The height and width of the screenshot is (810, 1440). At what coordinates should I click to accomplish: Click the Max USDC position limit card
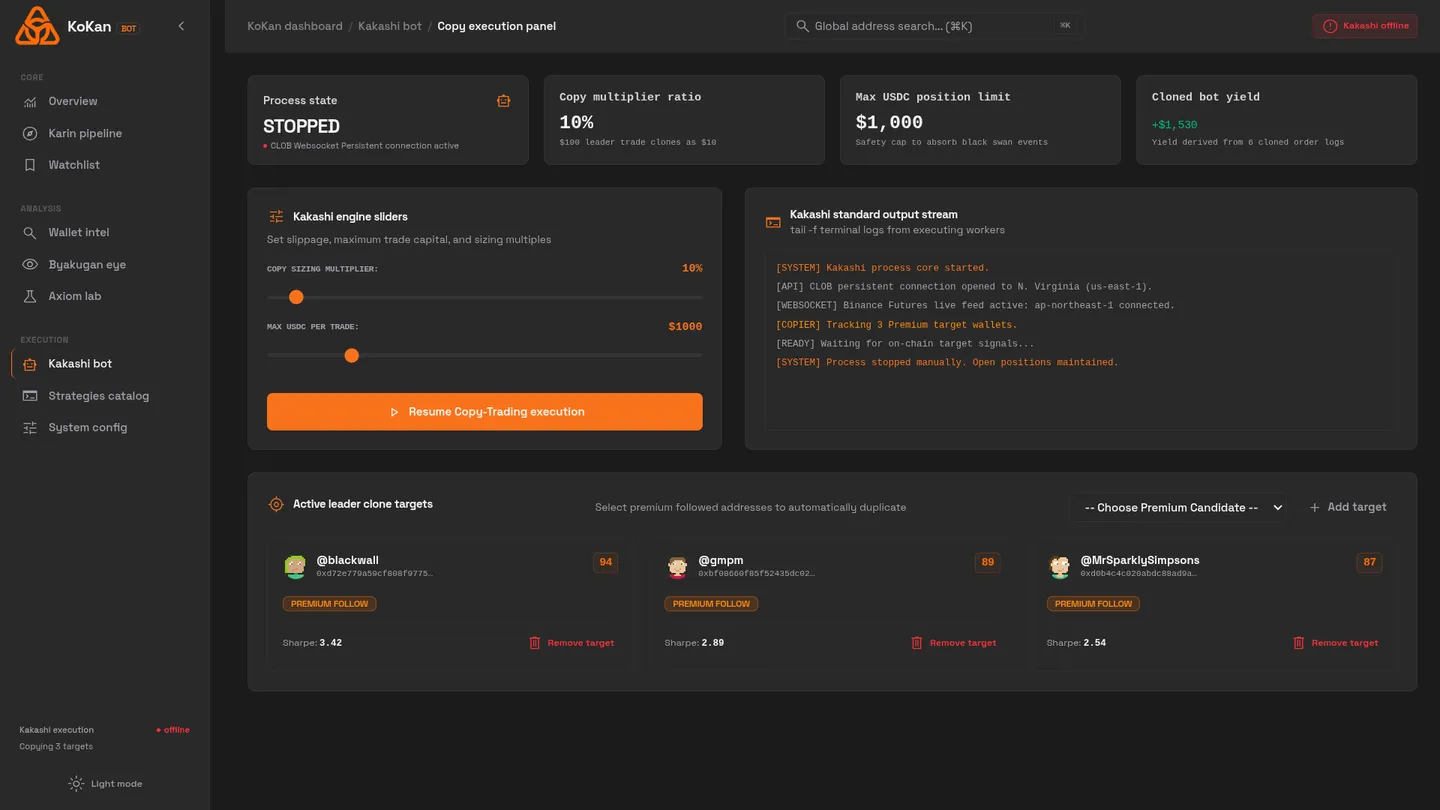click(980, 120)
